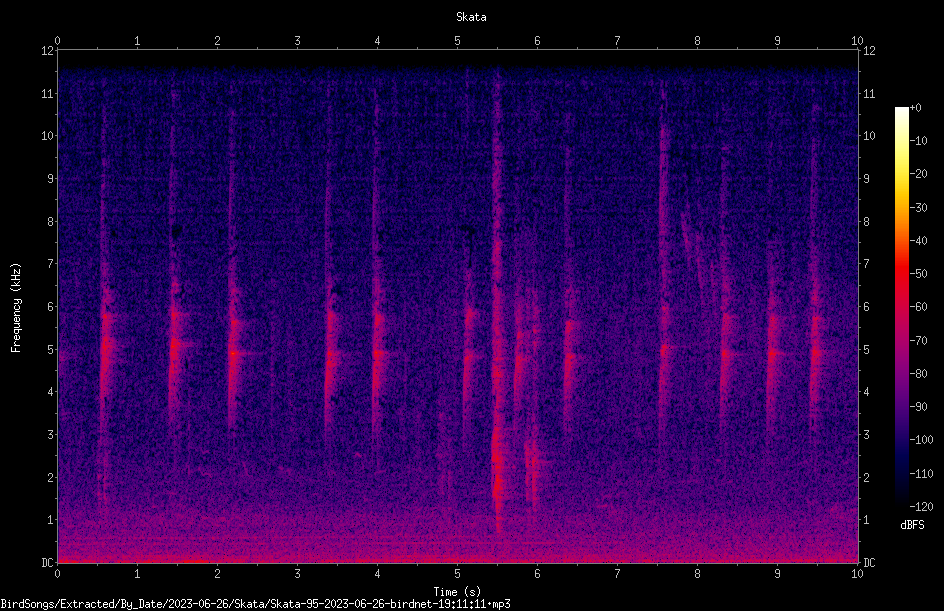Click "9" on the bottom time axis
The image size is (944, 611).
tap(777, 574)
